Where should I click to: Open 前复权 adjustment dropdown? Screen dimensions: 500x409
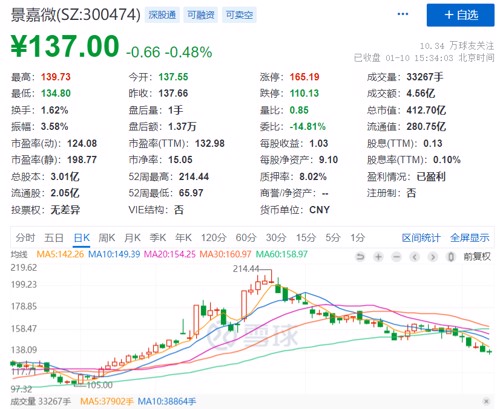tap(477, 257)
